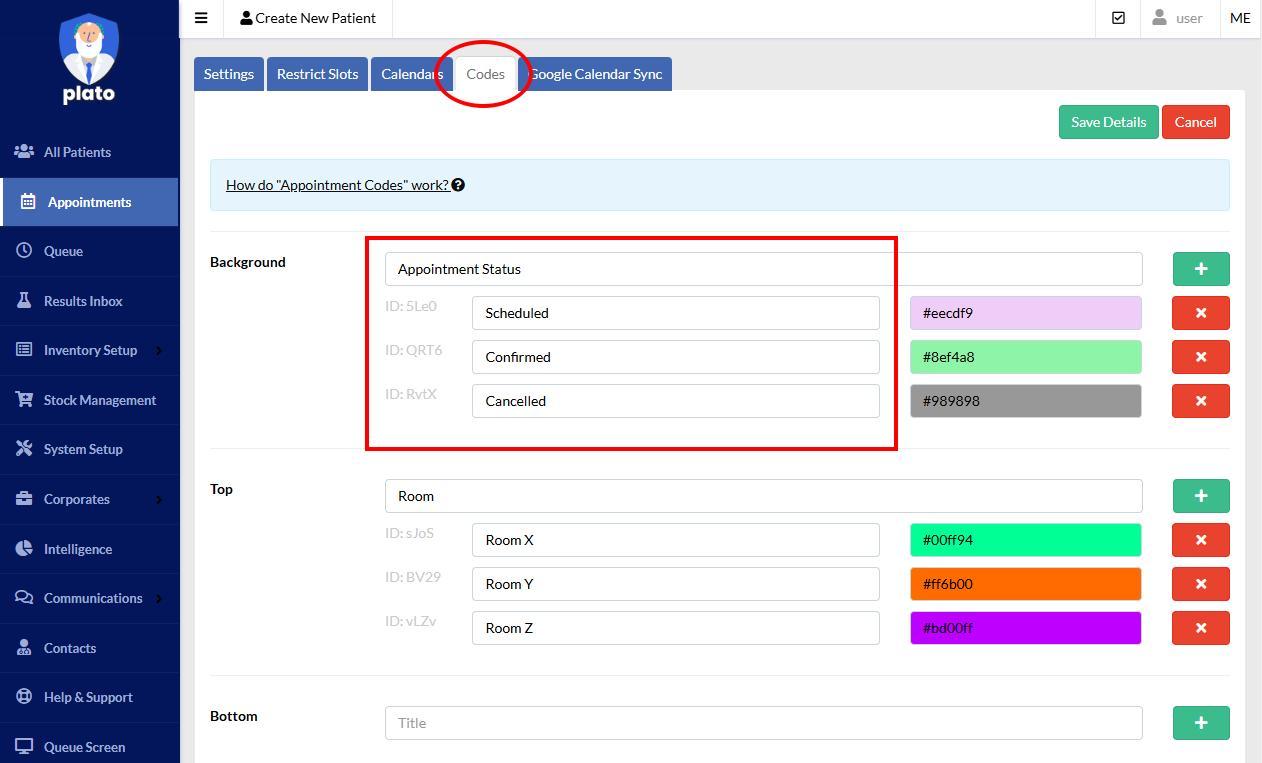Image resolution: width=1262 pixels, height=763 pixels.
Task: Open the Google Calendar Sync tab
Action: pyautogui.click(x=597, y=73)
